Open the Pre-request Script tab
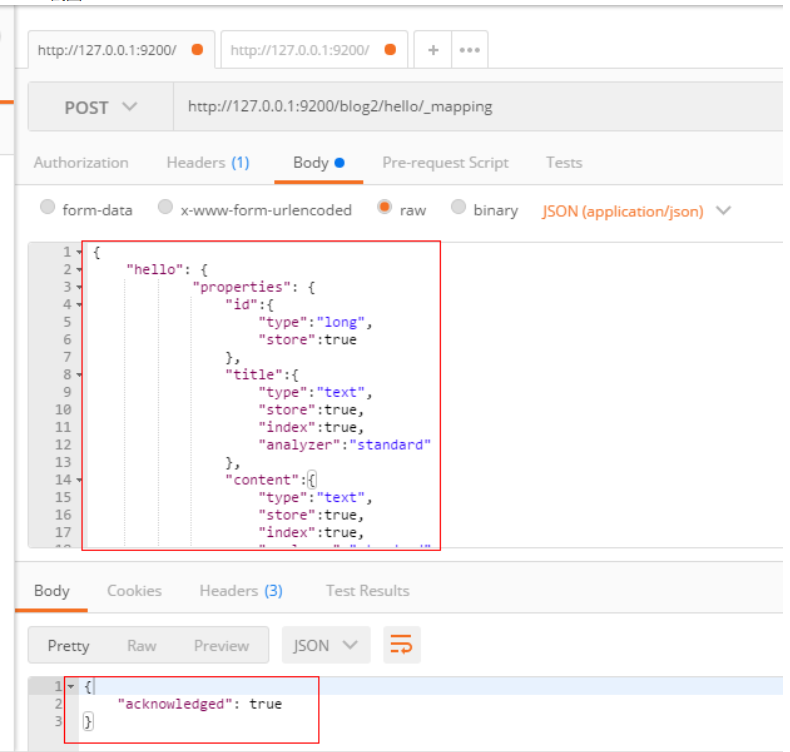Image resolution: width=790 pixels, height=752 pixels. click(445, 162)
